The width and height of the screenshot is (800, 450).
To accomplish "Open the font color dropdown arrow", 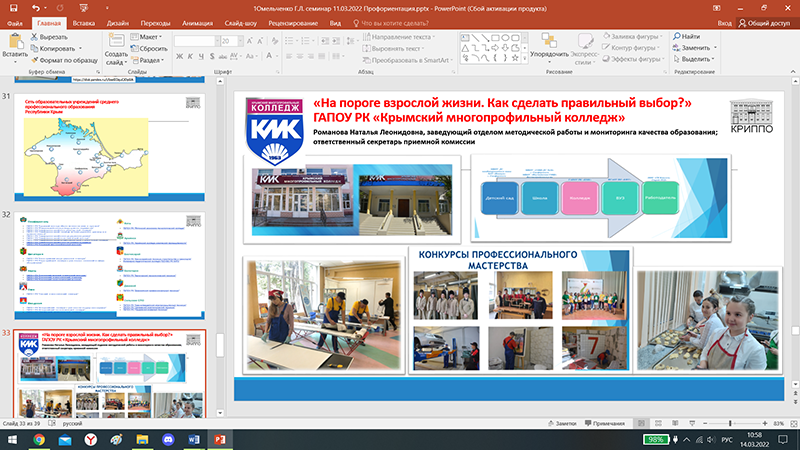I will coord(276,56).
